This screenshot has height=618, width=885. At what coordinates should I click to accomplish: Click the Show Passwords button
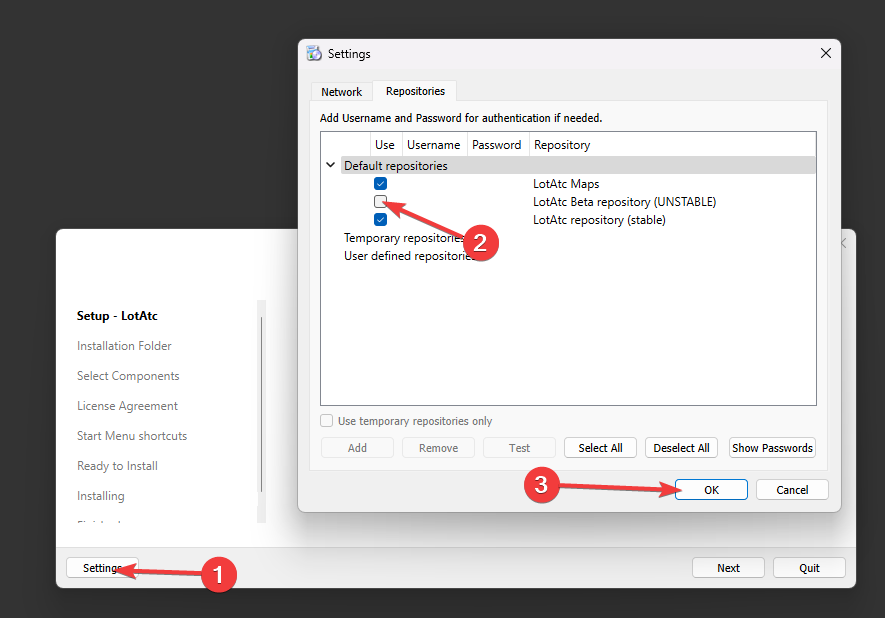pyautogui.click(x=772, y=448)
